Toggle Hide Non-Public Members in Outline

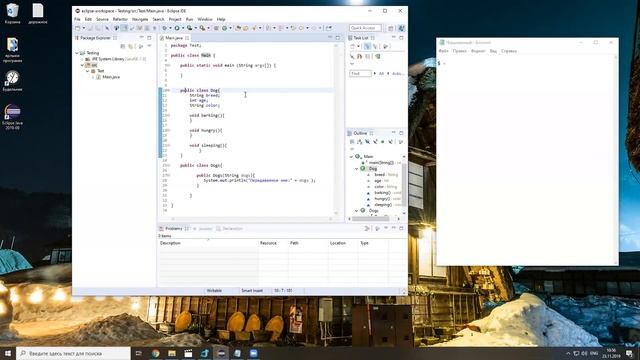coord(382,142)
